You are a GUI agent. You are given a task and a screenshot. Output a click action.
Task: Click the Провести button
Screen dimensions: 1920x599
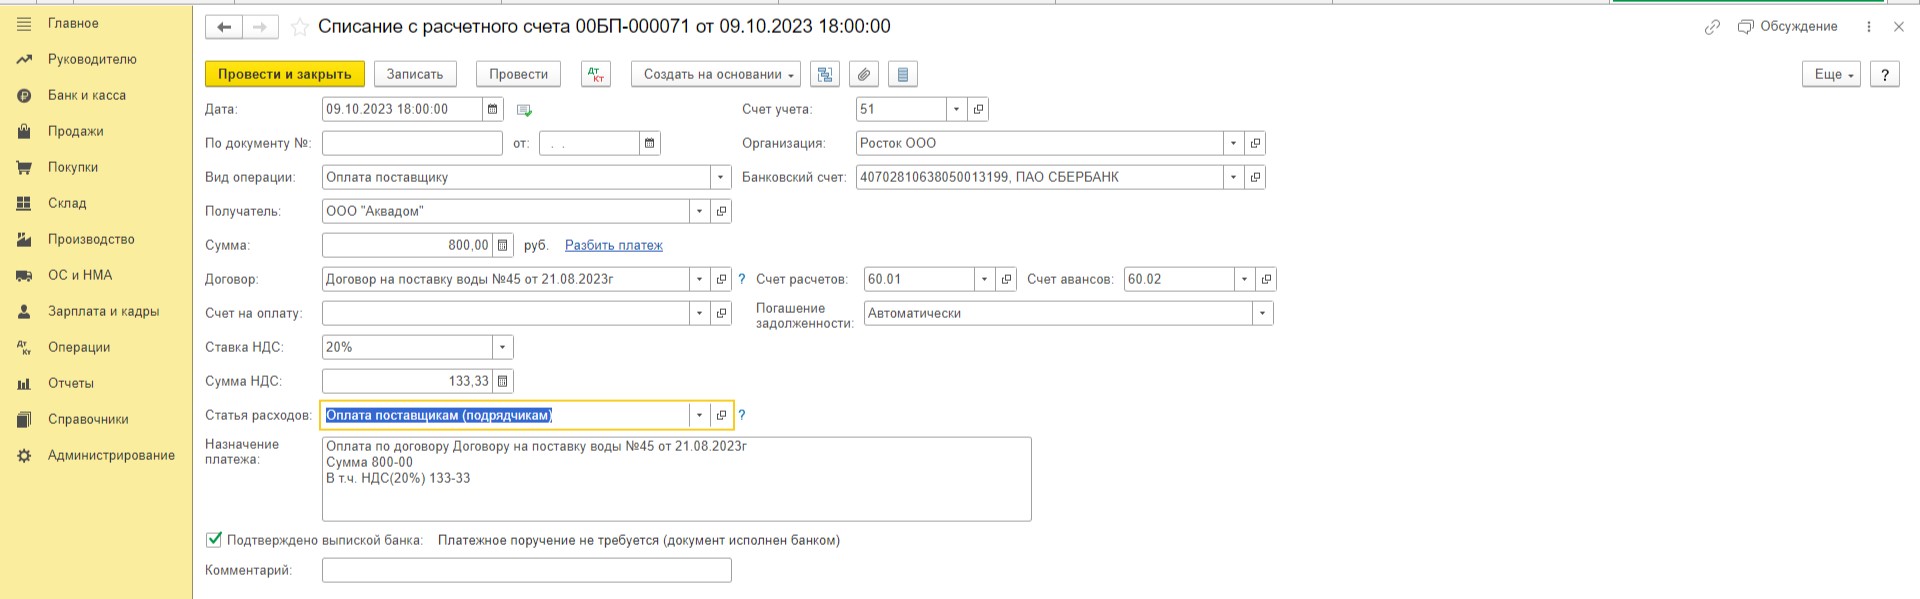pyautogui.click(x=519, y=74)
